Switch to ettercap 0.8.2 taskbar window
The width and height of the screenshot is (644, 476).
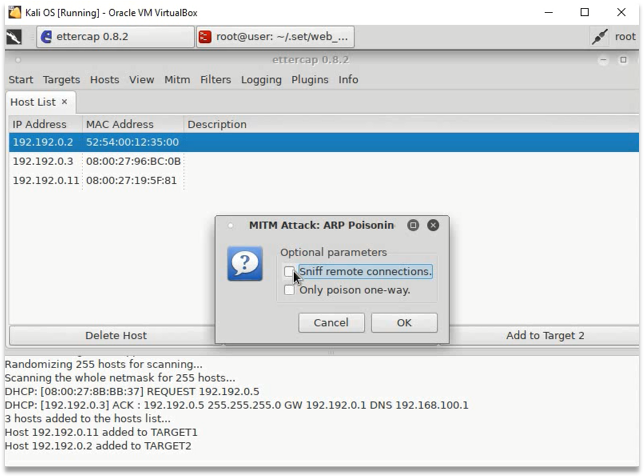click(x=115, y=37)
